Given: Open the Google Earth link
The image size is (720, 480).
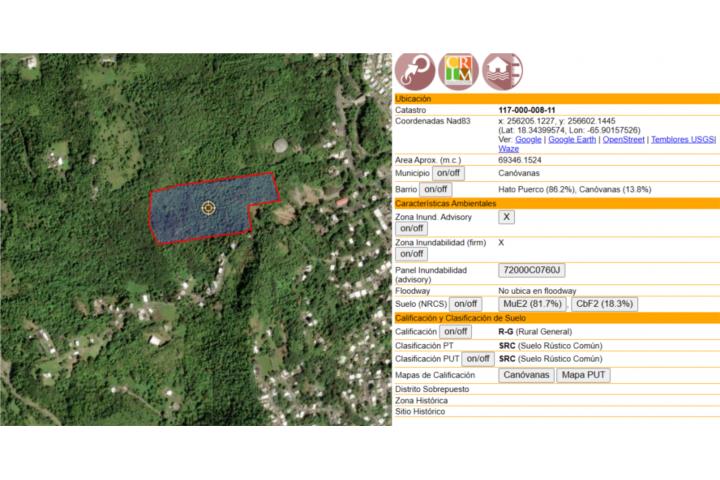Looking at the screenshot, I should (571, 139).
